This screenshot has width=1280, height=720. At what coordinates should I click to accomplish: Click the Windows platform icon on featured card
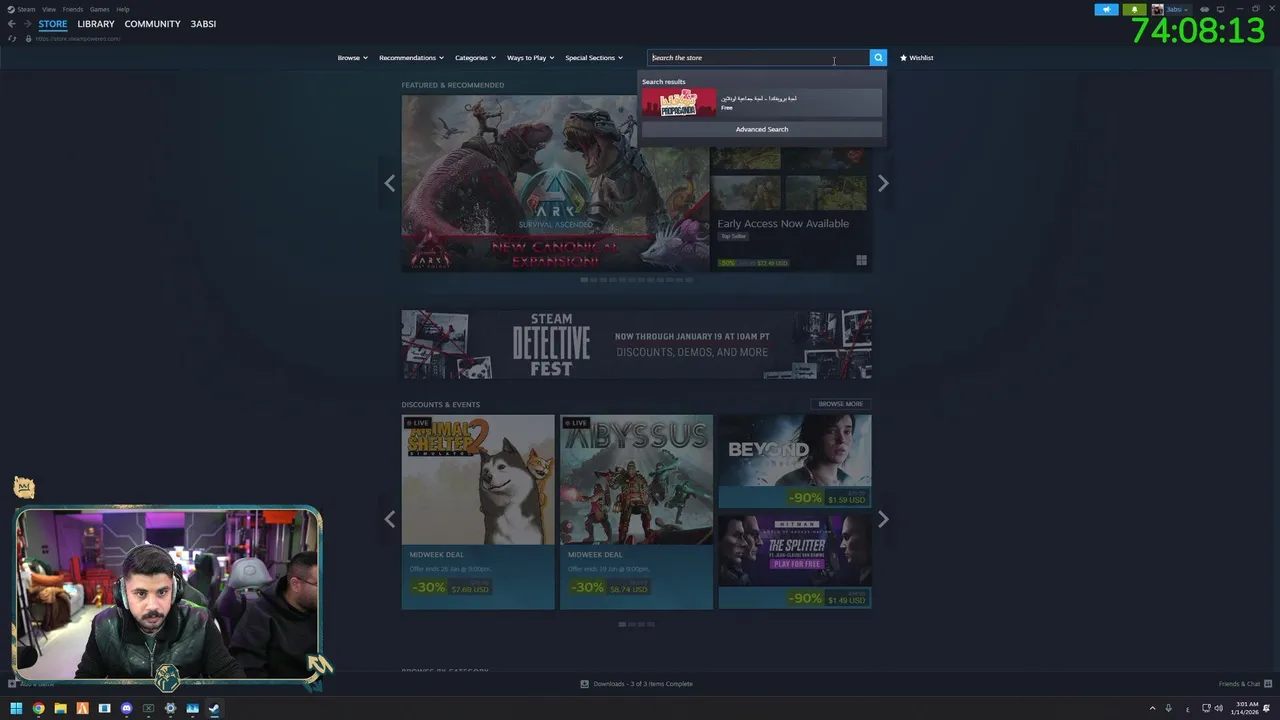861,261
